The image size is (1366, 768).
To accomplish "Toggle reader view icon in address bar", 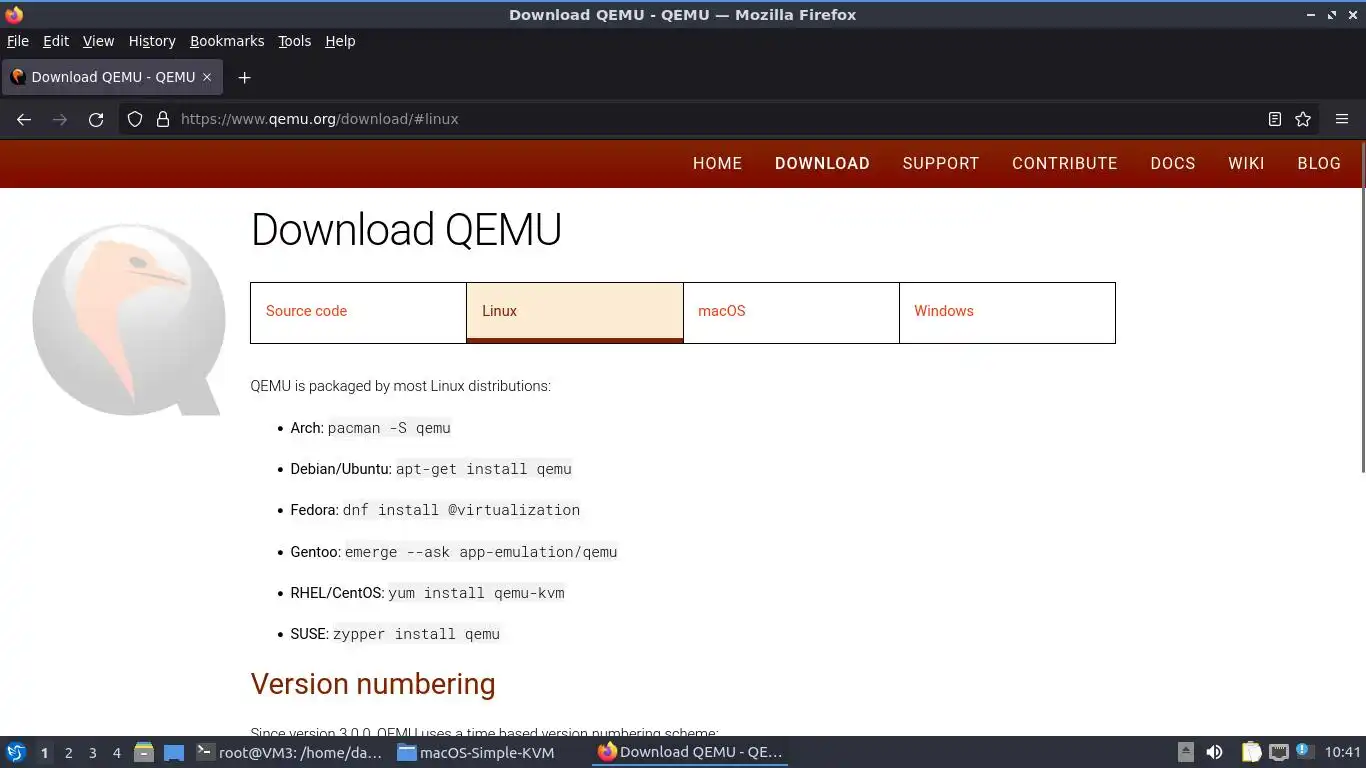I will tap(1275, 119).
